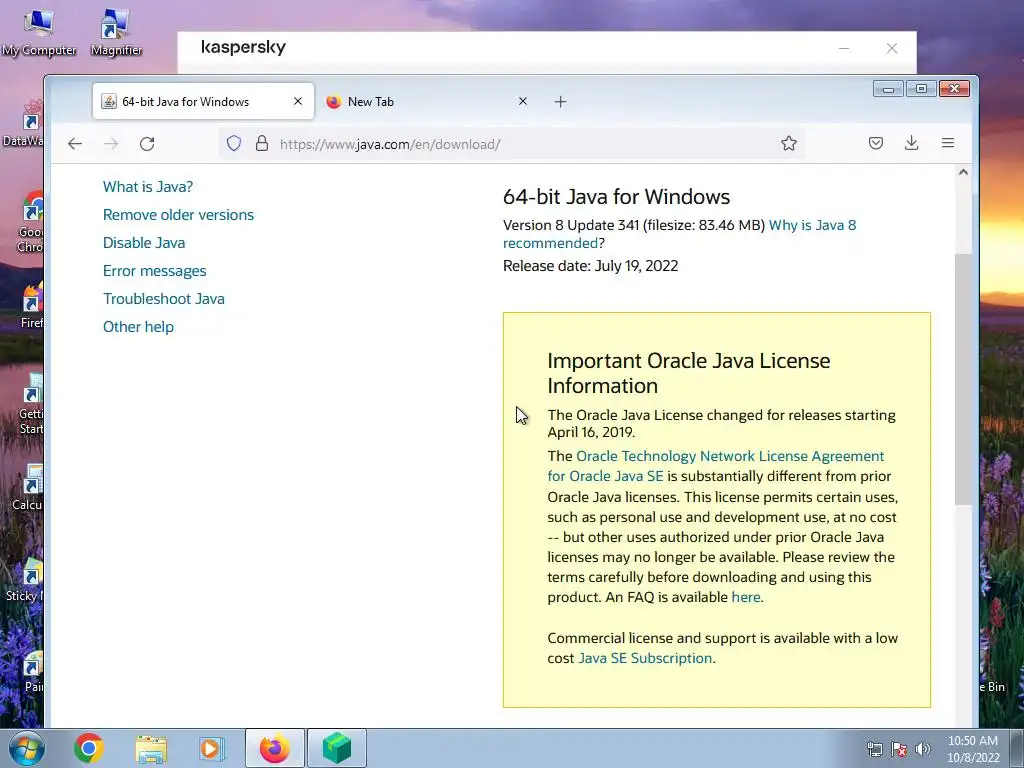
Task: Open the Disable Java link
Action: 144,243
